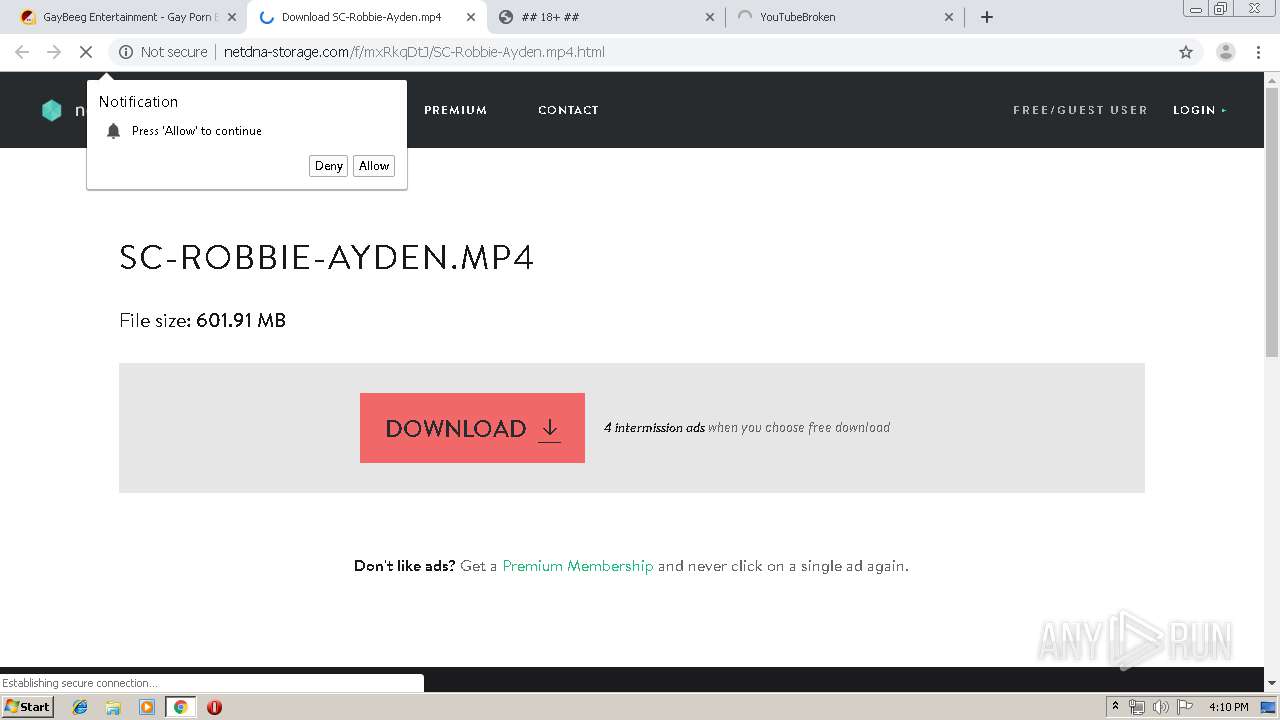Go back to the previous page
This screenshot has width=1280, height=720.
(x=22, y=52)
